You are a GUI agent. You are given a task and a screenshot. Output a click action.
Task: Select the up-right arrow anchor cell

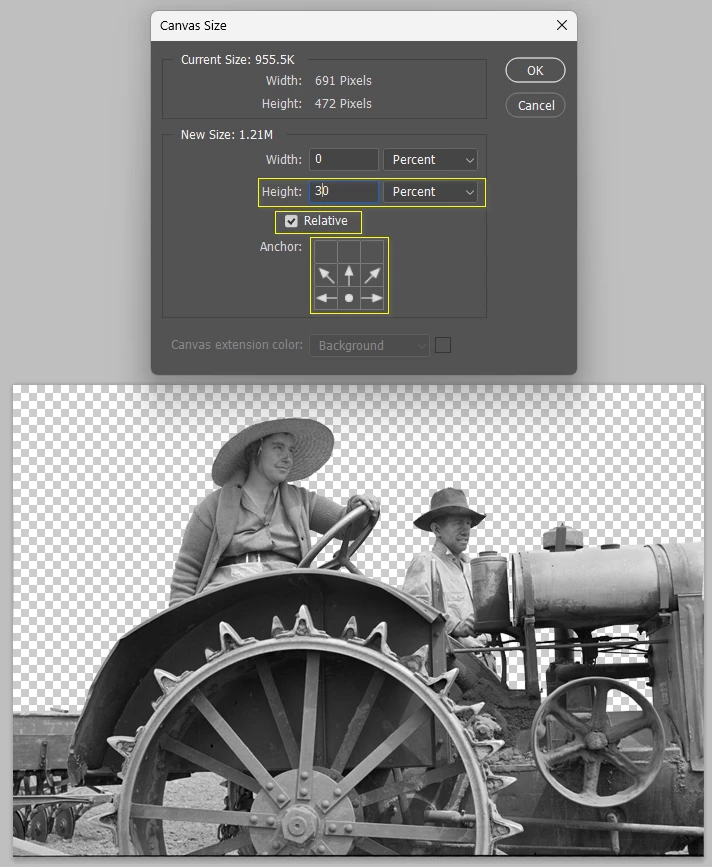[372, 275]
